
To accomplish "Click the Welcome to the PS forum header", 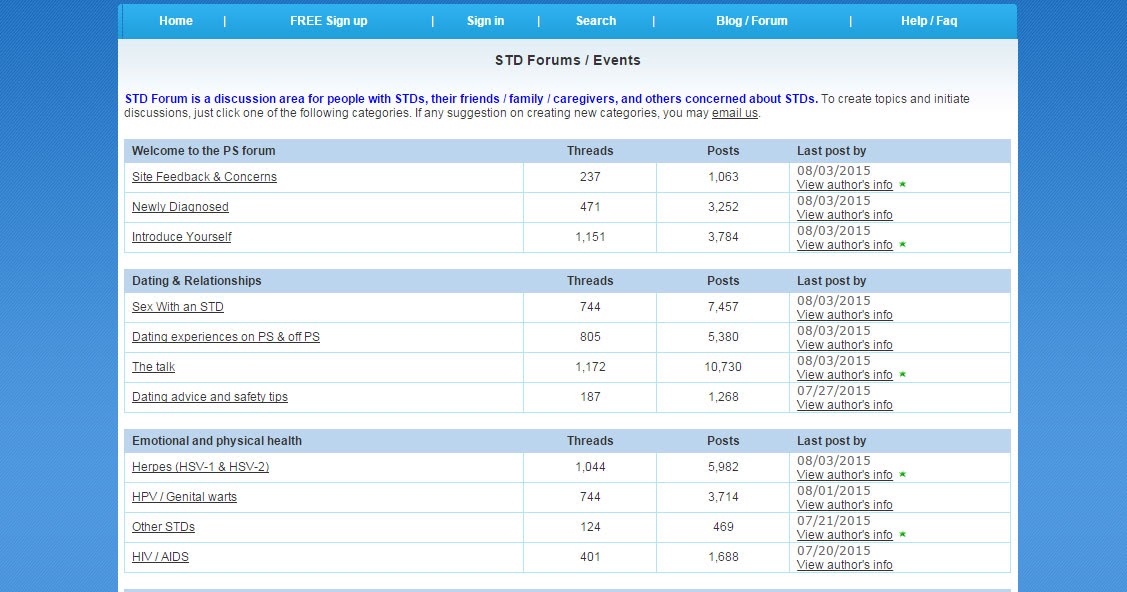I will pos(203,151).
